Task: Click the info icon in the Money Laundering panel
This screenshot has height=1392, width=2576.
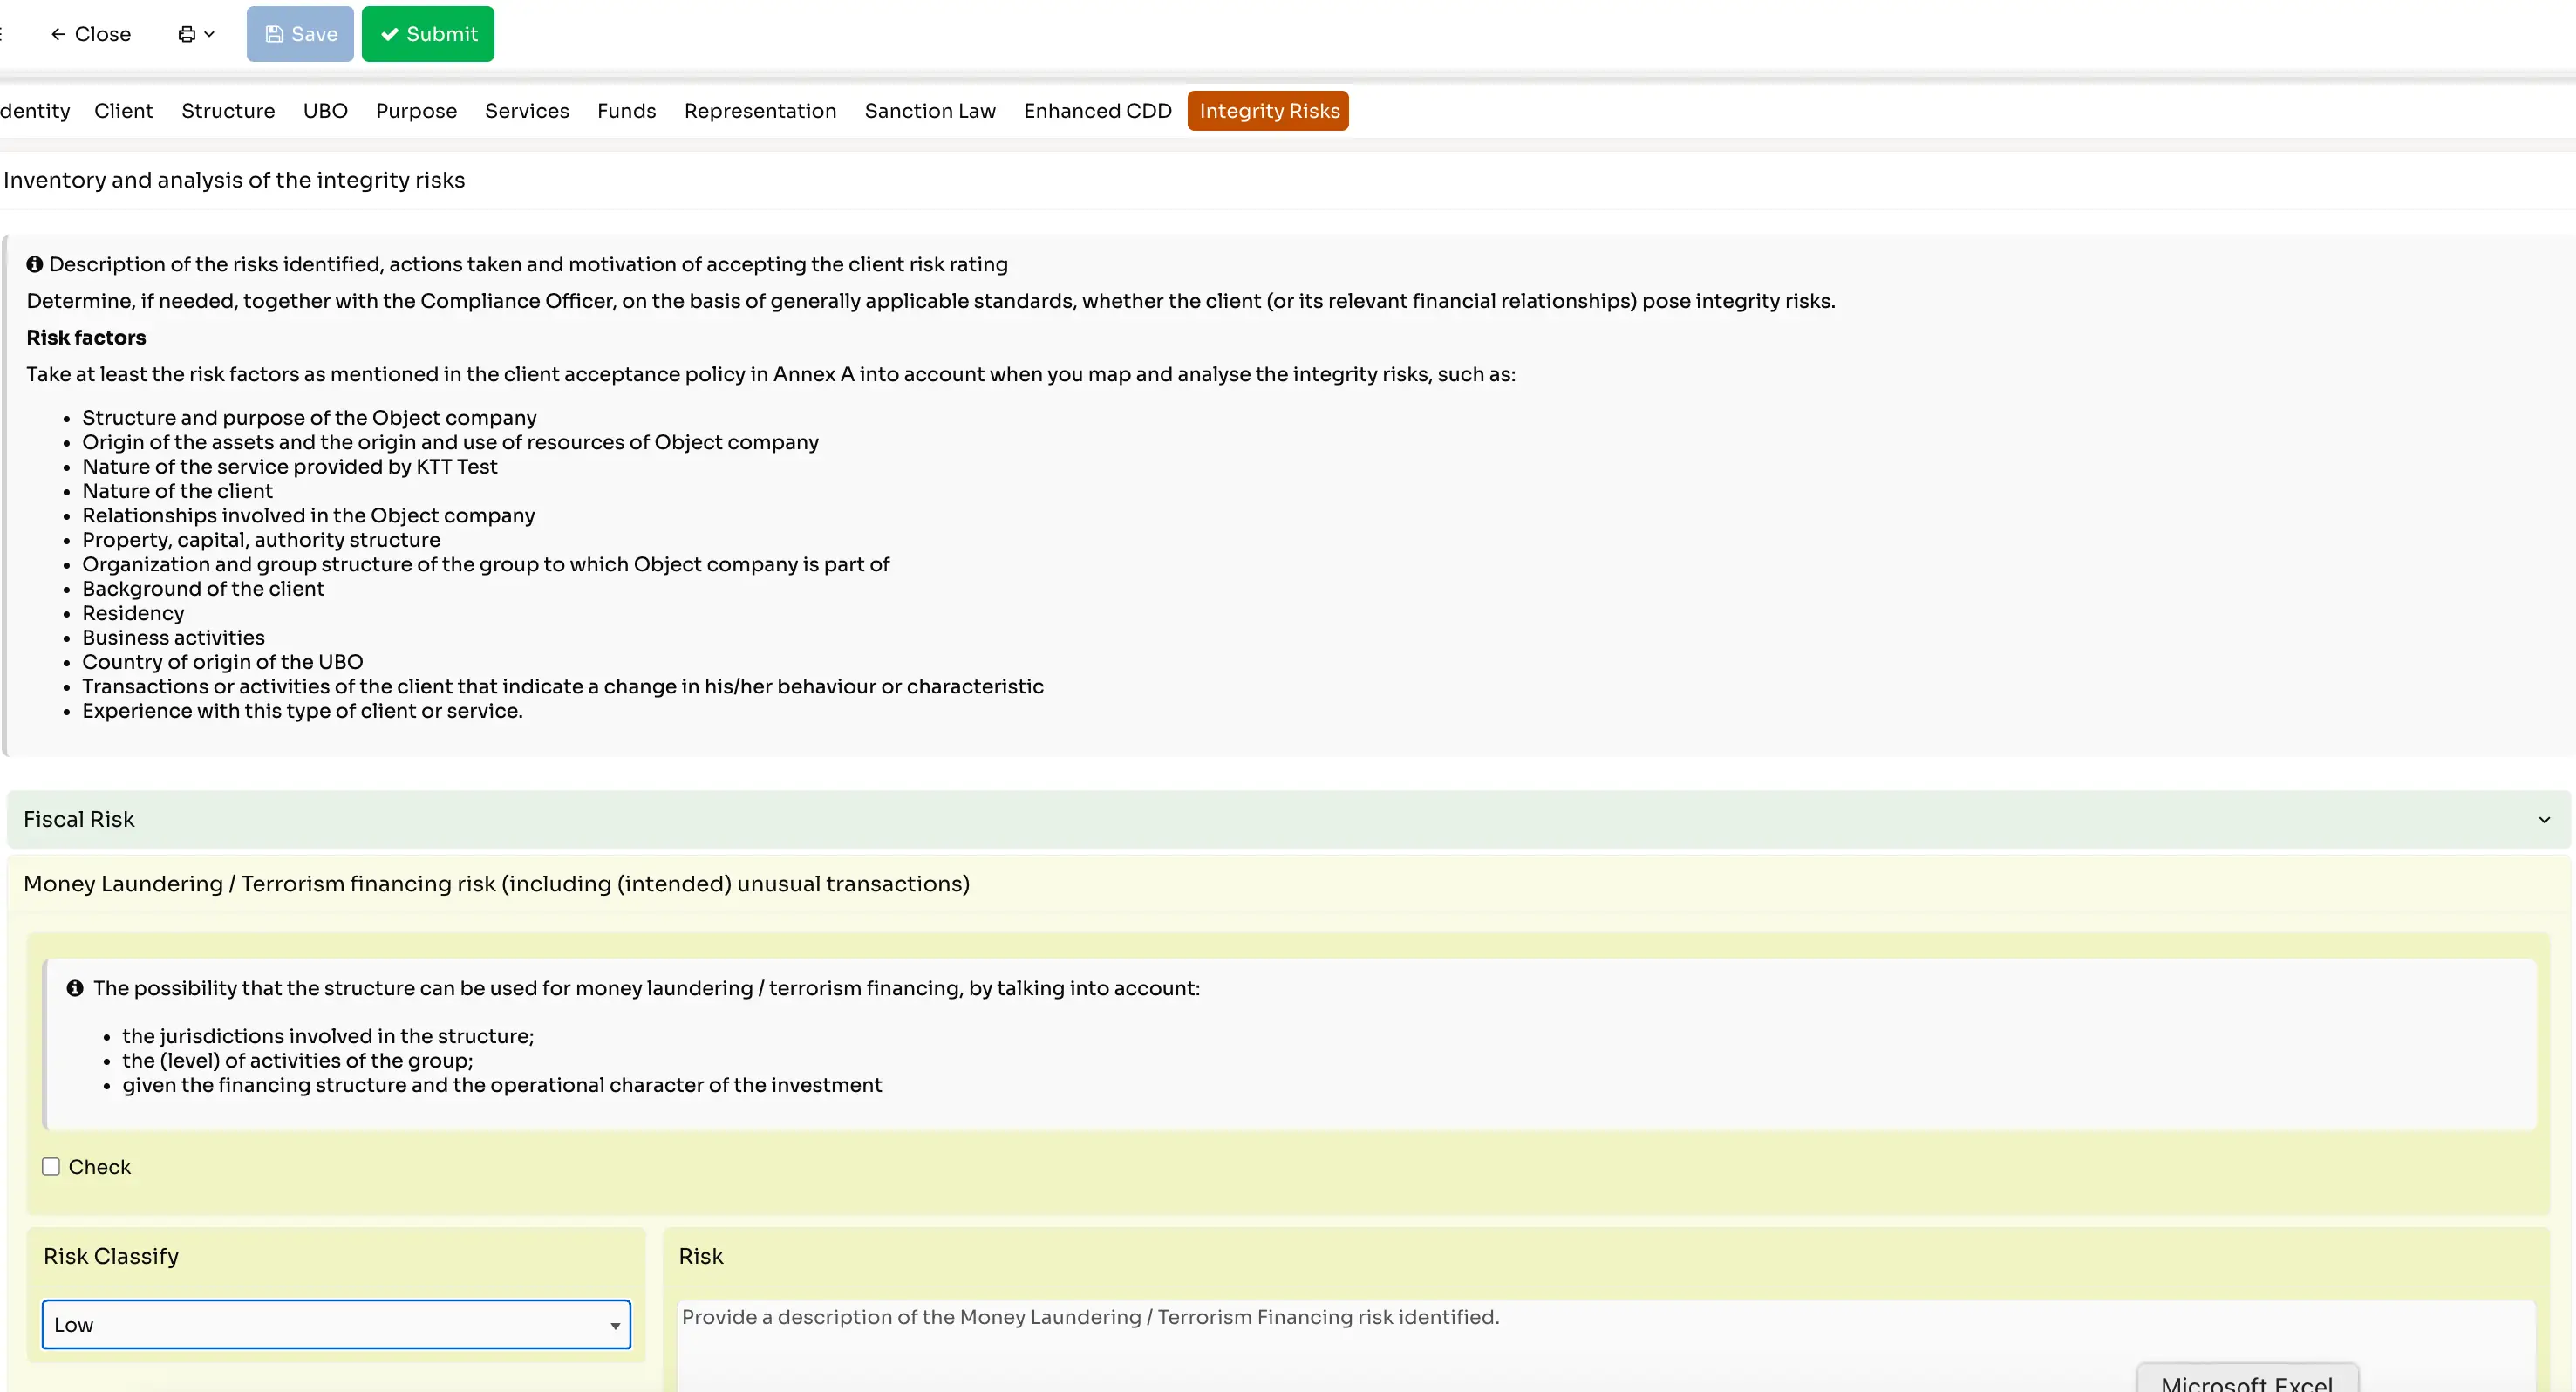Action: point(75,987)
